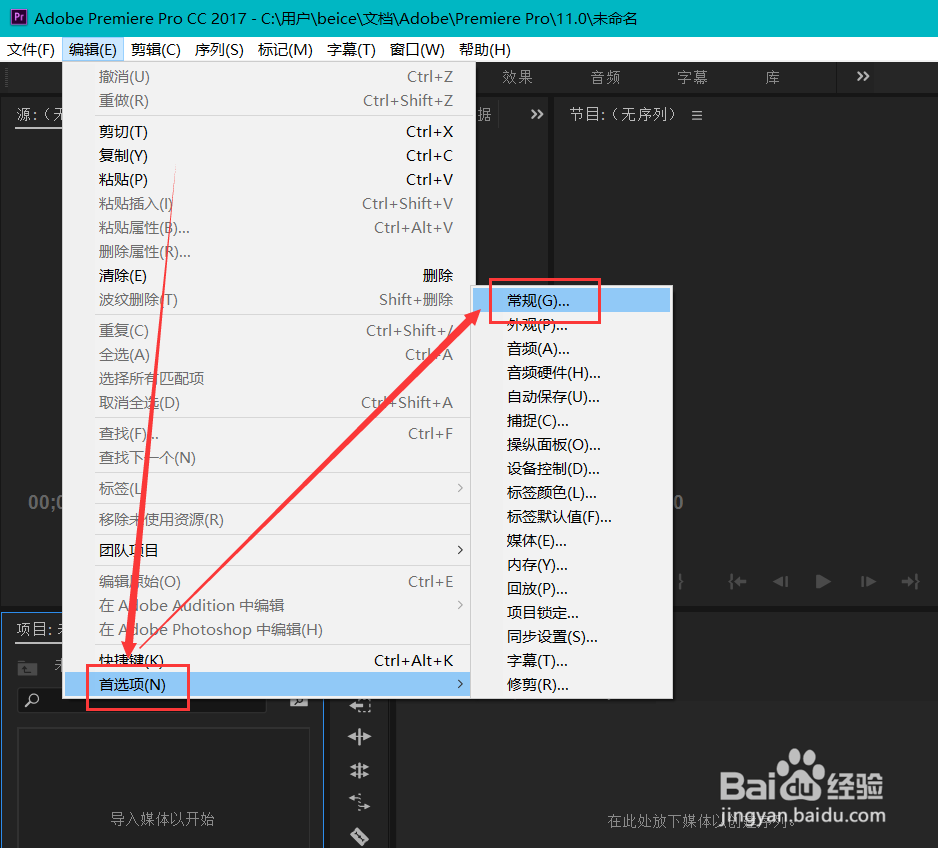Click Mark Out brace icon in Program monitor

coord(680,581)
